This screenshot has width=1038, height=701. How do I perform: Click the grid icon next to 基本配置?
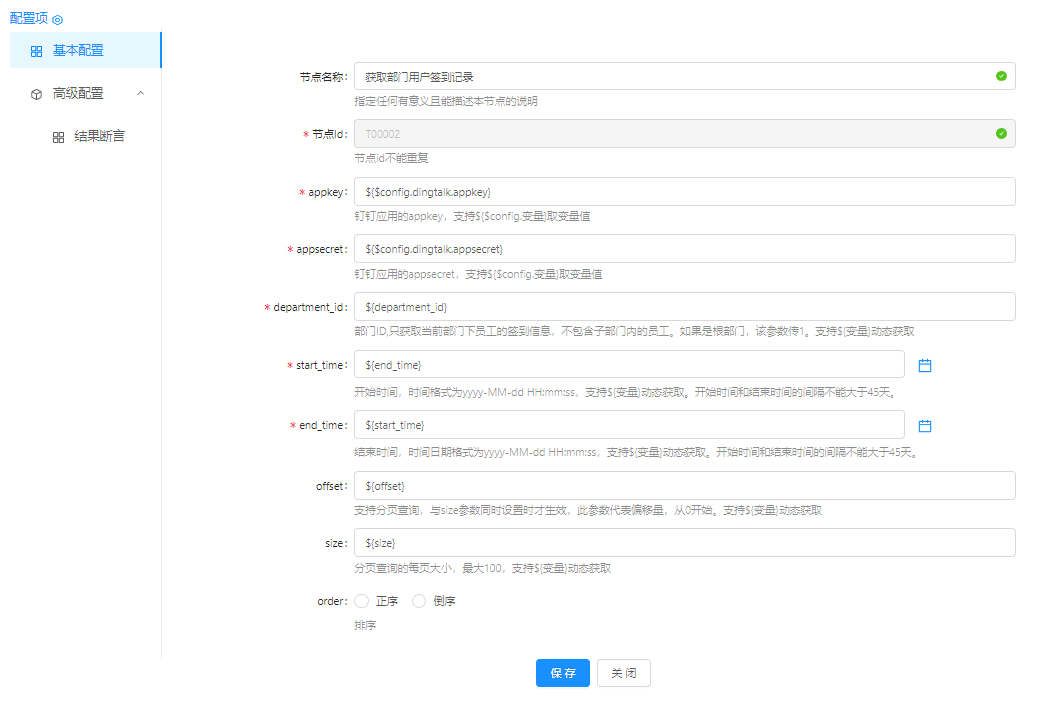click(37, 51)
